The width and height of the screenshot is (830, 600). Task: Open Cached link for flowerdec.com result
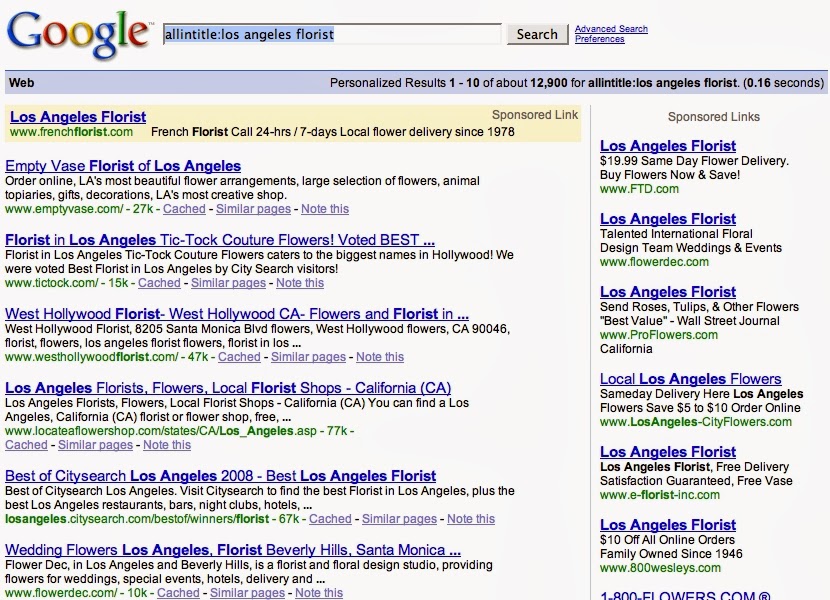click(x=178, y=593)
